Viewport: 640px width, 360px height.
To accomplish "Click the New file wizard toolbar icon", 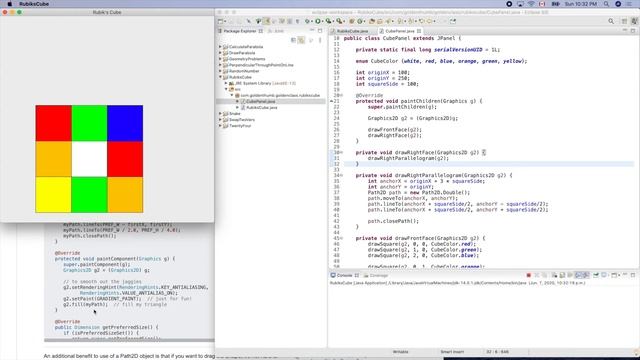I will tap(220, 21).
